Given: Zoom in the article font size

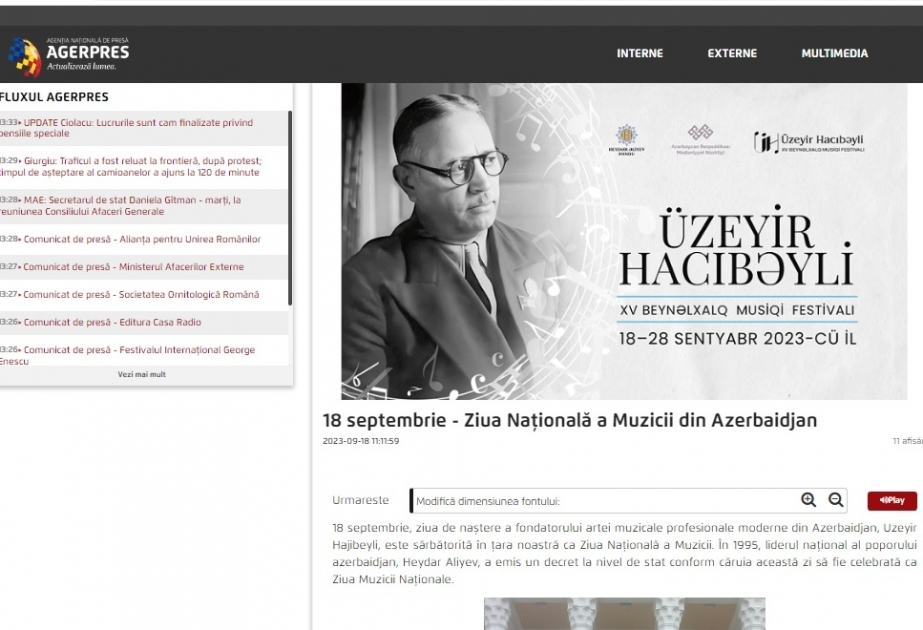Looking at the screenshot, I should (x=809, y=500).
